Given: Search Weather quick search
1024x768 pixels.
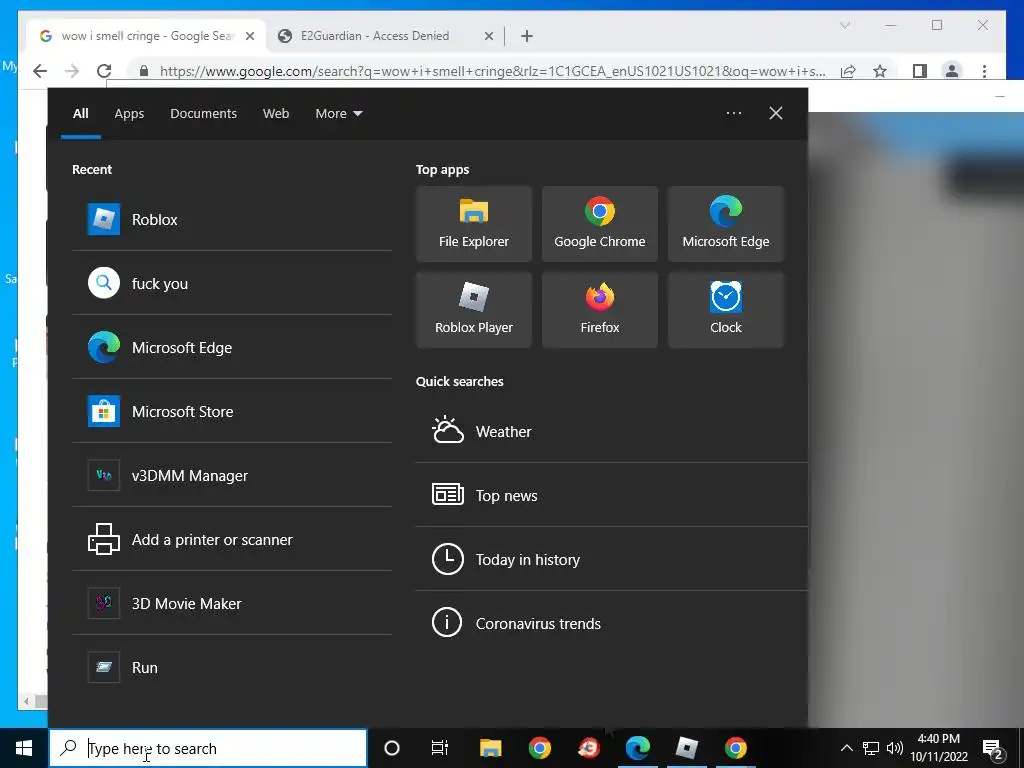Looking at the screenshot, I should tap(611, 431).
